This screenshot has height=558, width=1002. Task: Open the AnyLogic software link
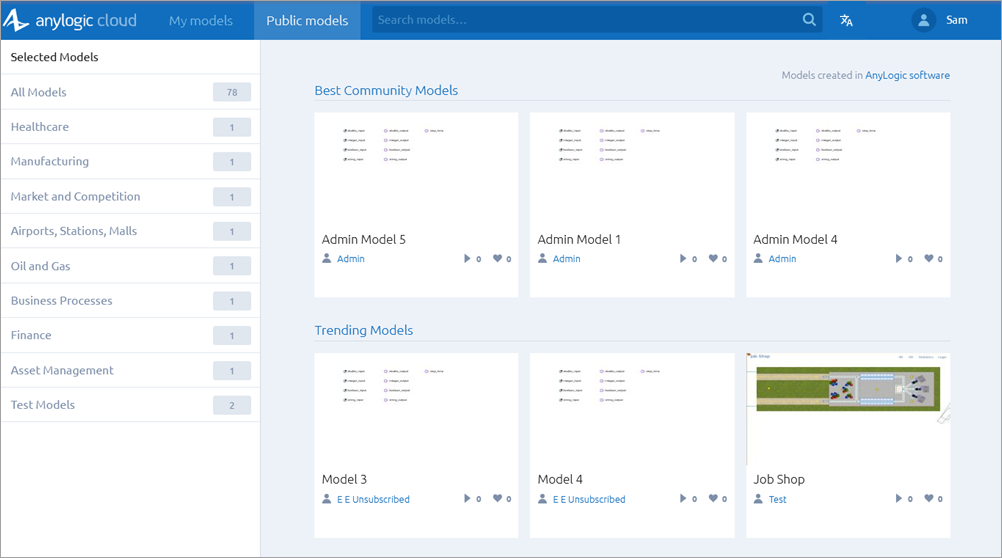908,75
